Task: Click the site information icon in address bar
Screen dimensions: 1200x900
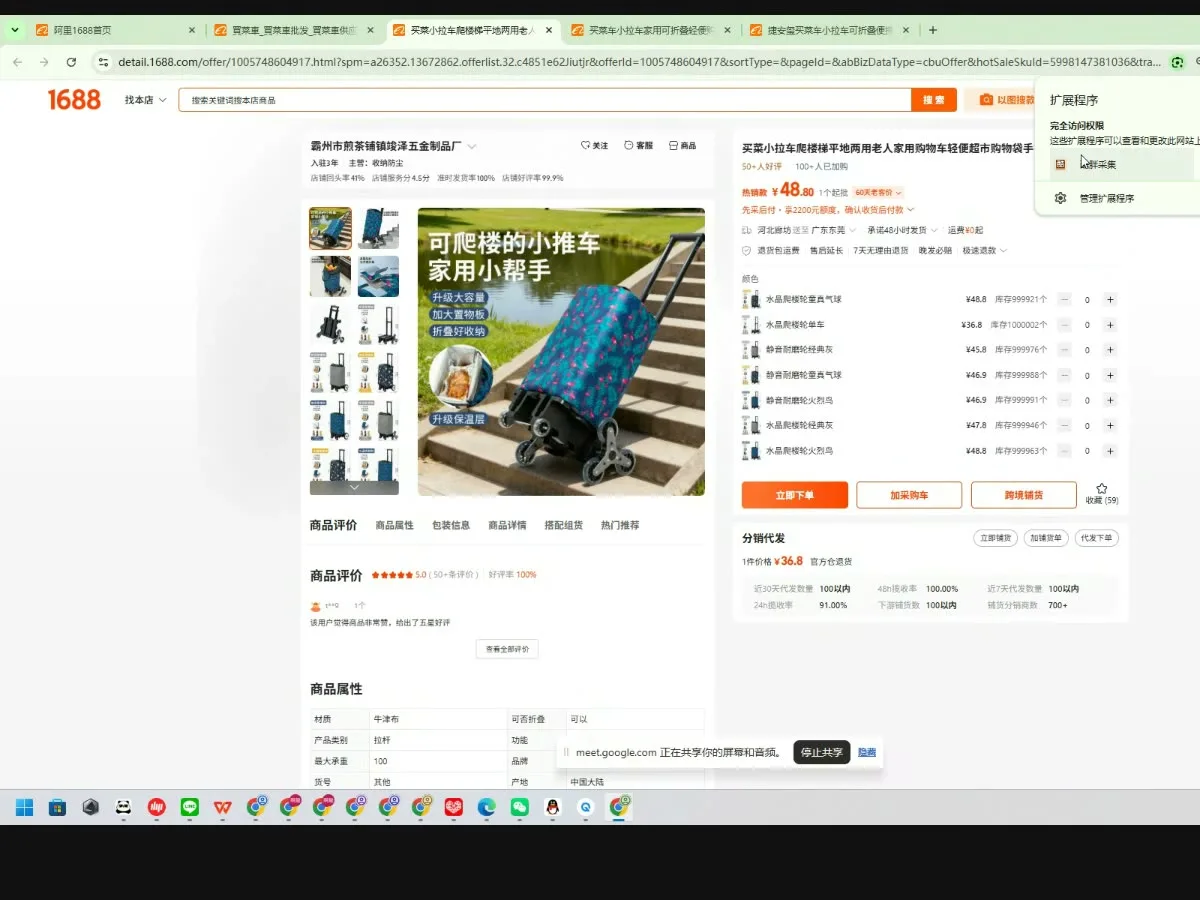Action: click(x=102, y=62)
